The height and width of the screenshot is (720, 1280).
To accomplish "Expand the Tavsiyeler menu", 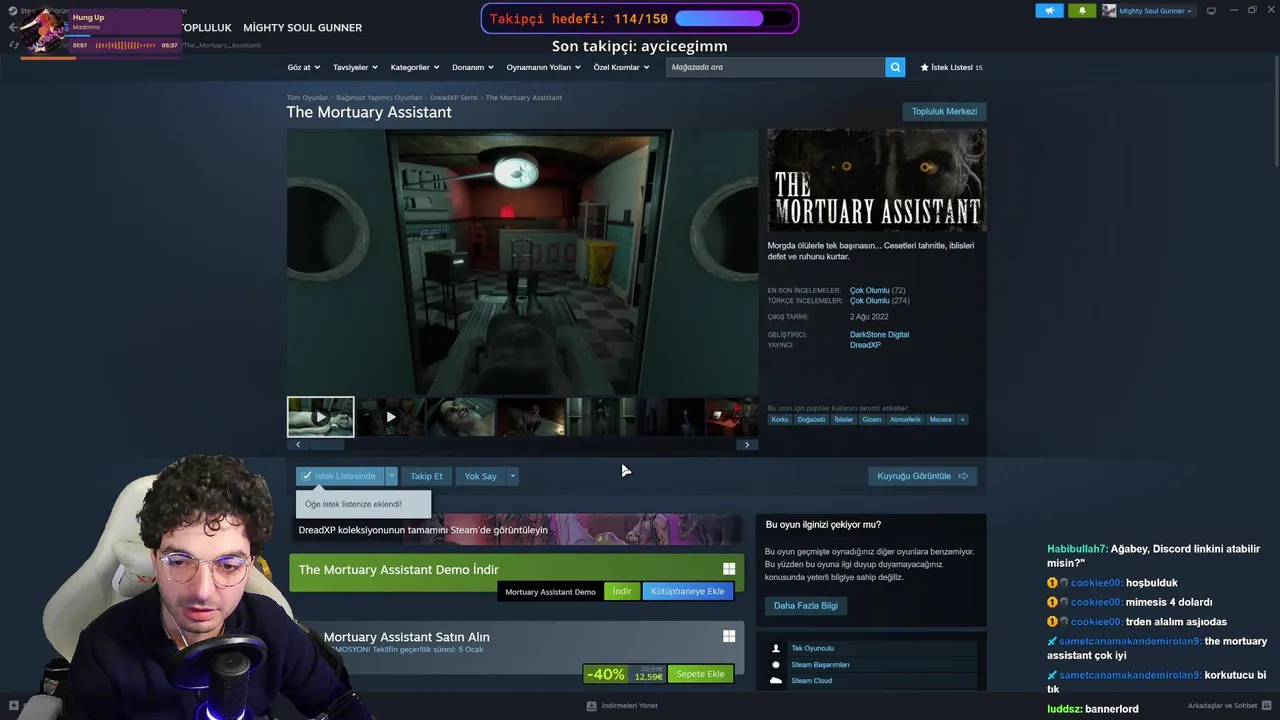I will [355, 67].
